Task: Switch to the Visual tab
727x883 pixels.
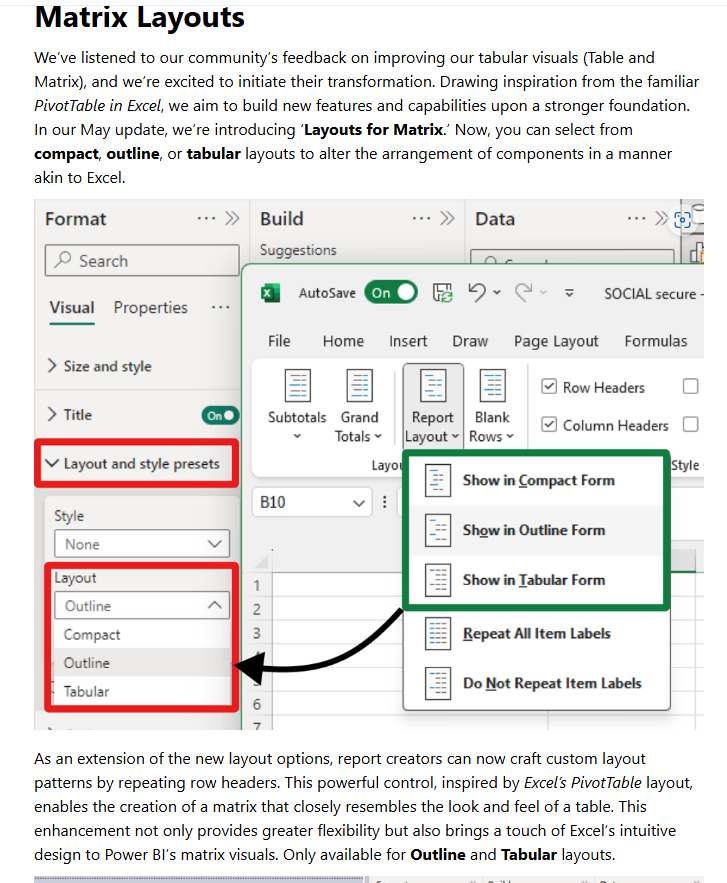Action: click(72, 307)
